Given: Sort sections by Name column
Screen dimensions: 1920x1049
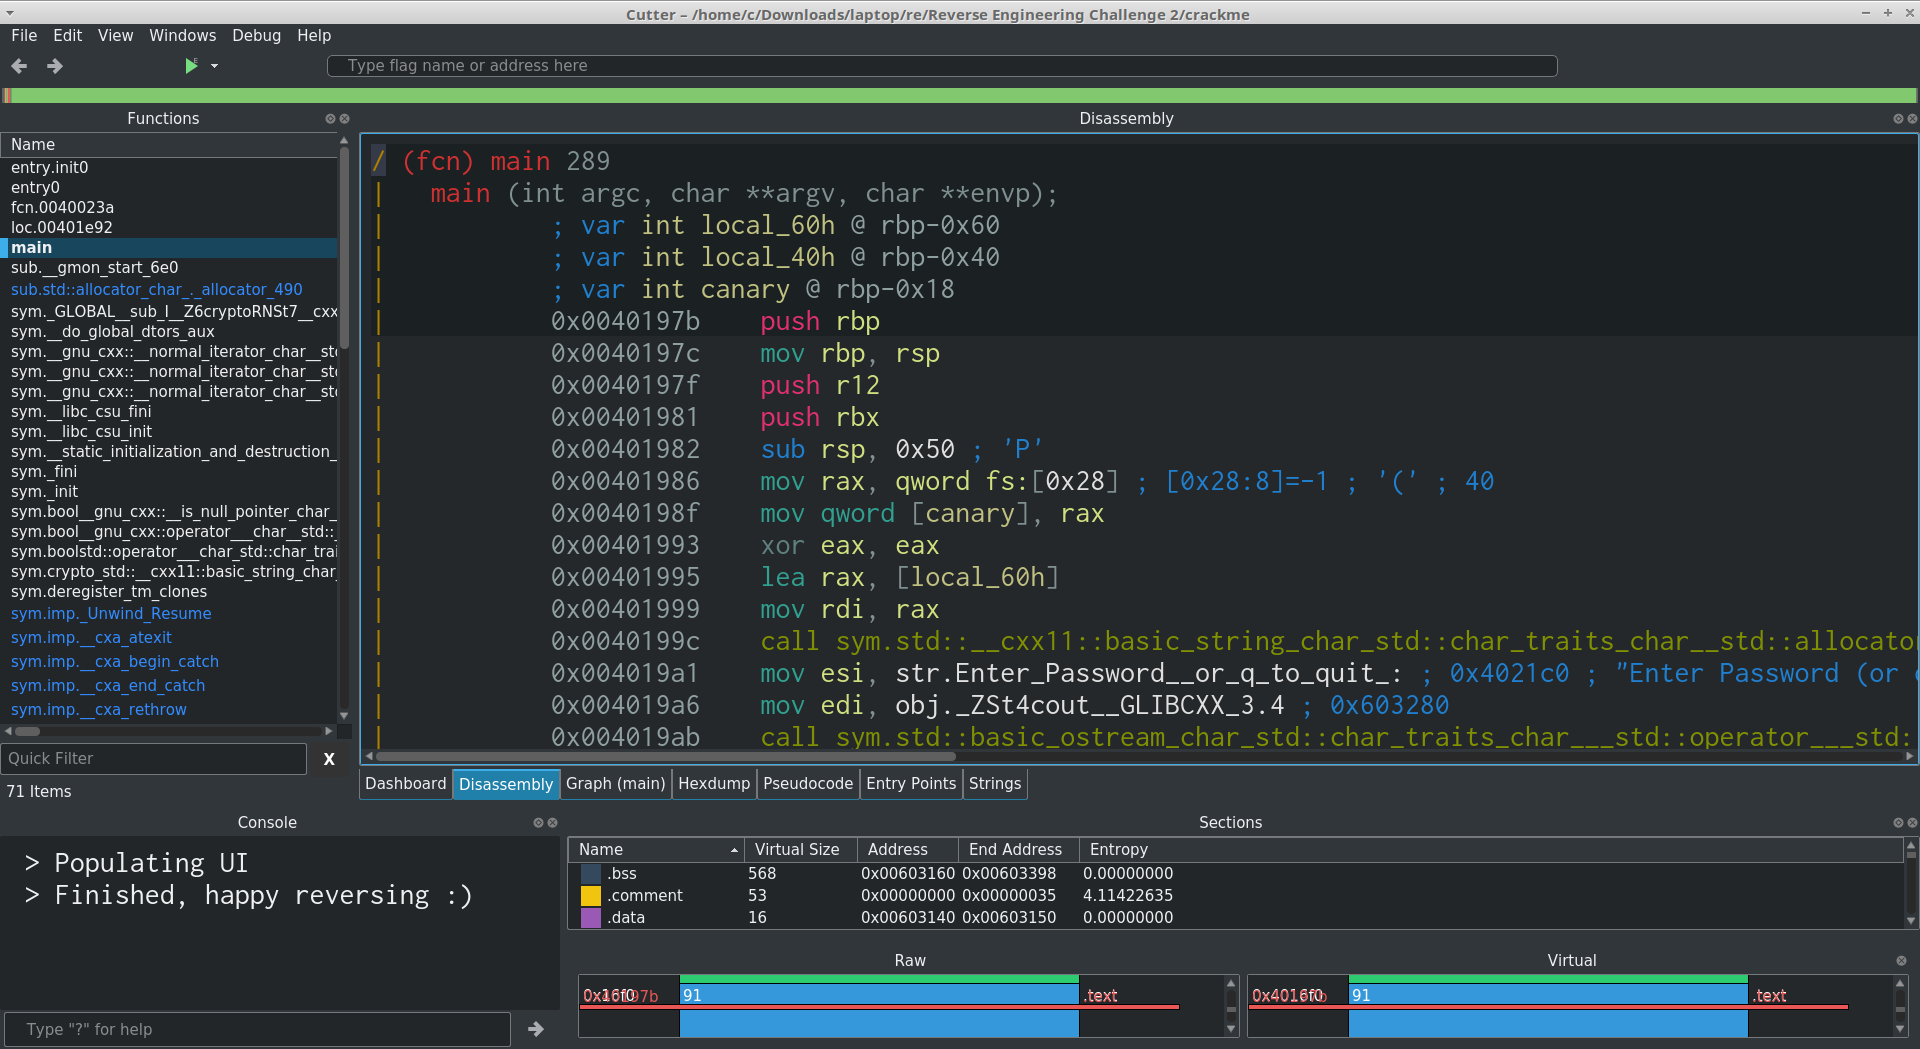Looking at the screenshot, I should point(656,850).
